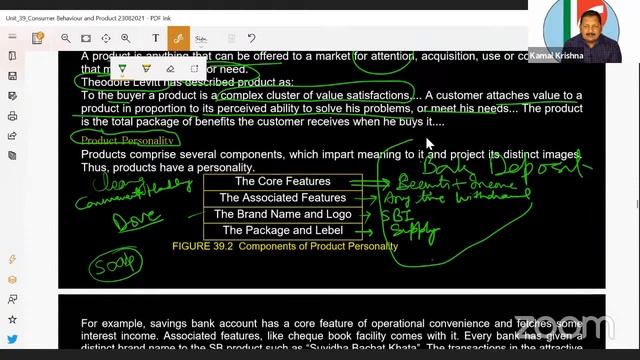
Task: Click 'The Associated Features' table row
Action: point(283,198)
